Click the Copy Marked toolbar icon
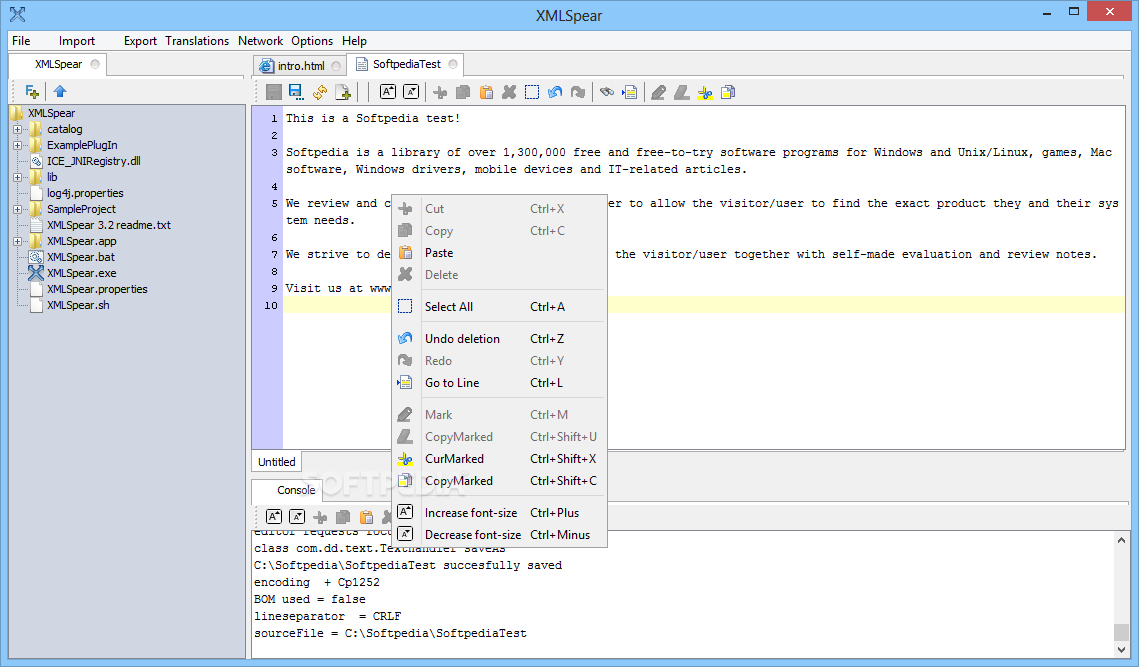The width and height of the screenshot is (1139, 667). coord(728,92)
